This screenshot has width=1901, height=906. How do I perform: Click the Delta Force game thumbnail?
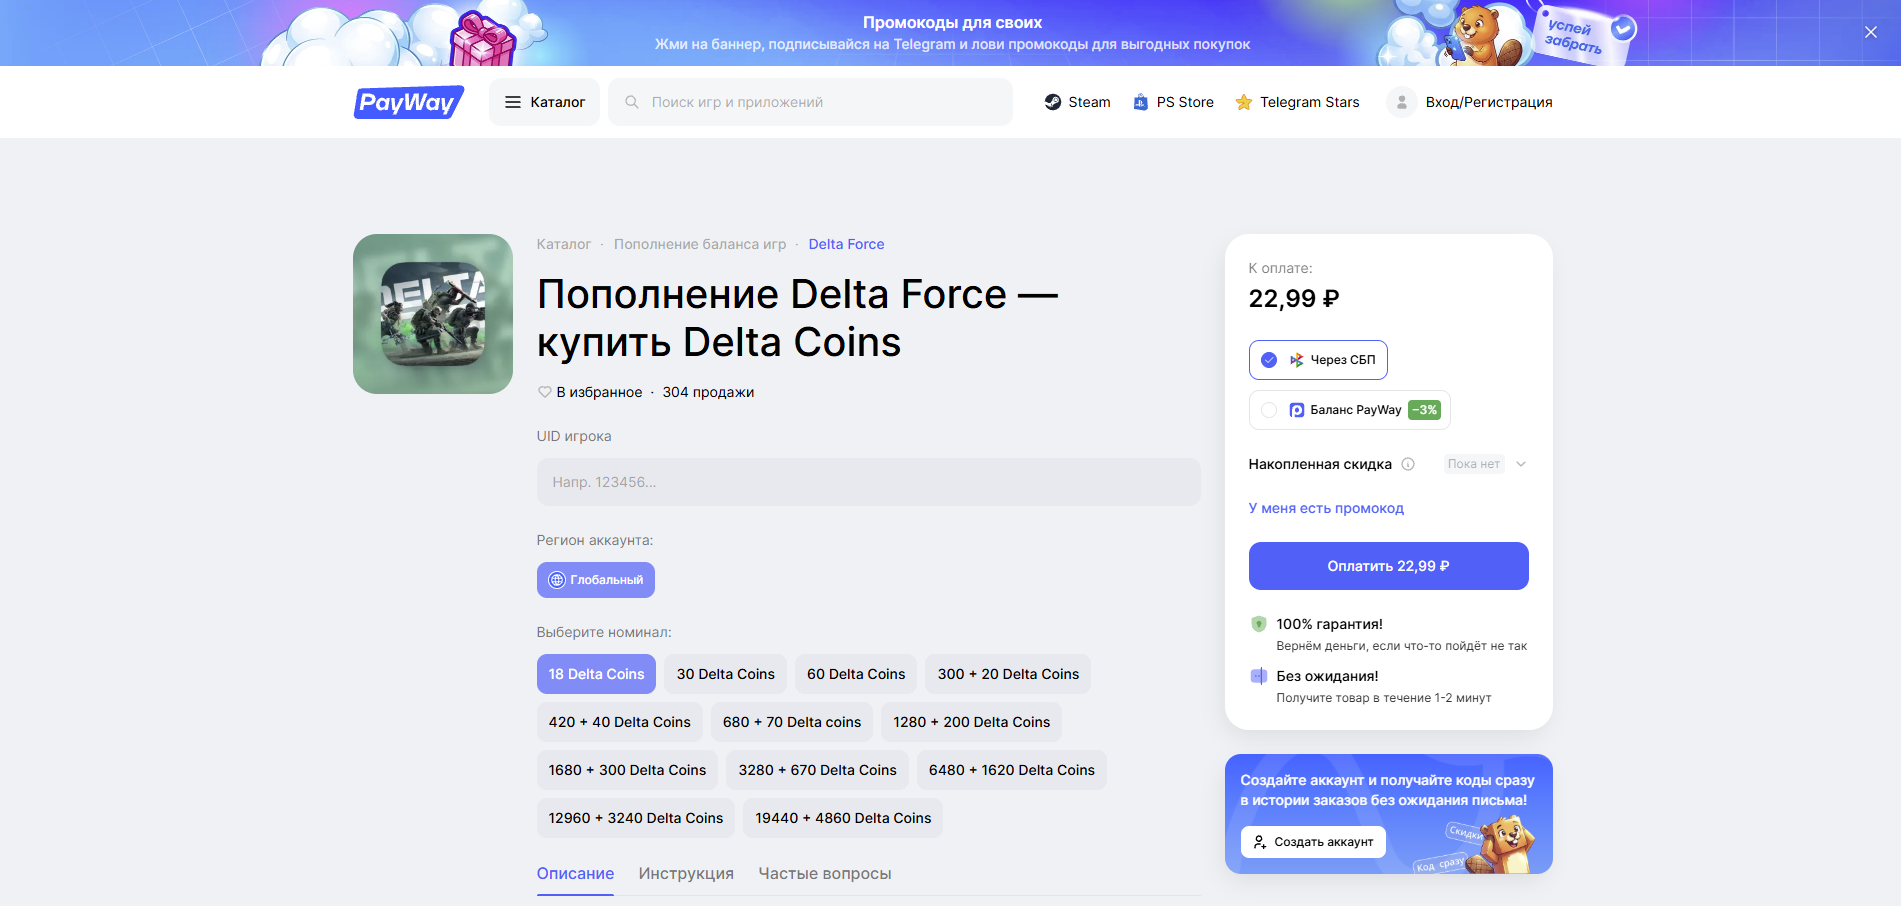[x=433, y=314]
